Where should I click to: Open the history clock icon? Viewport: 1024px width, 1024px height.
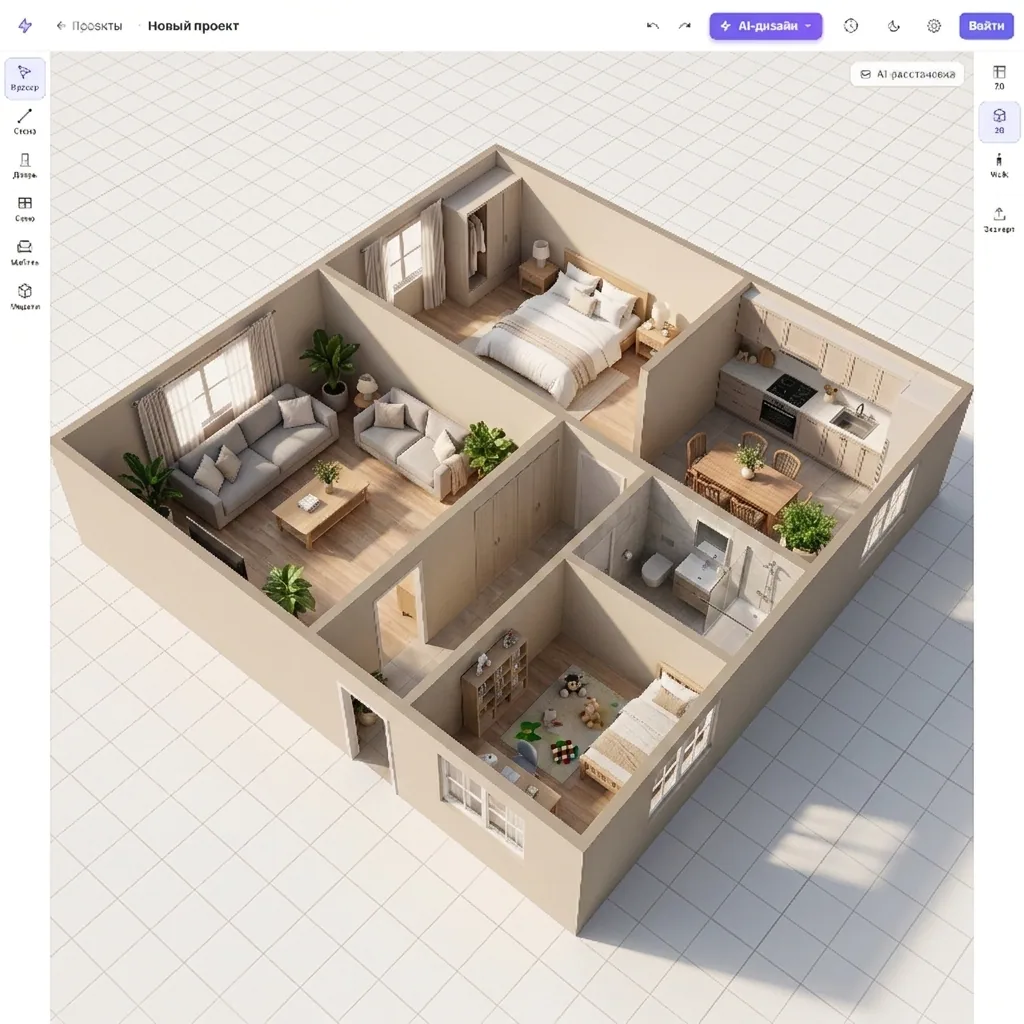click(x=851, y=26)
